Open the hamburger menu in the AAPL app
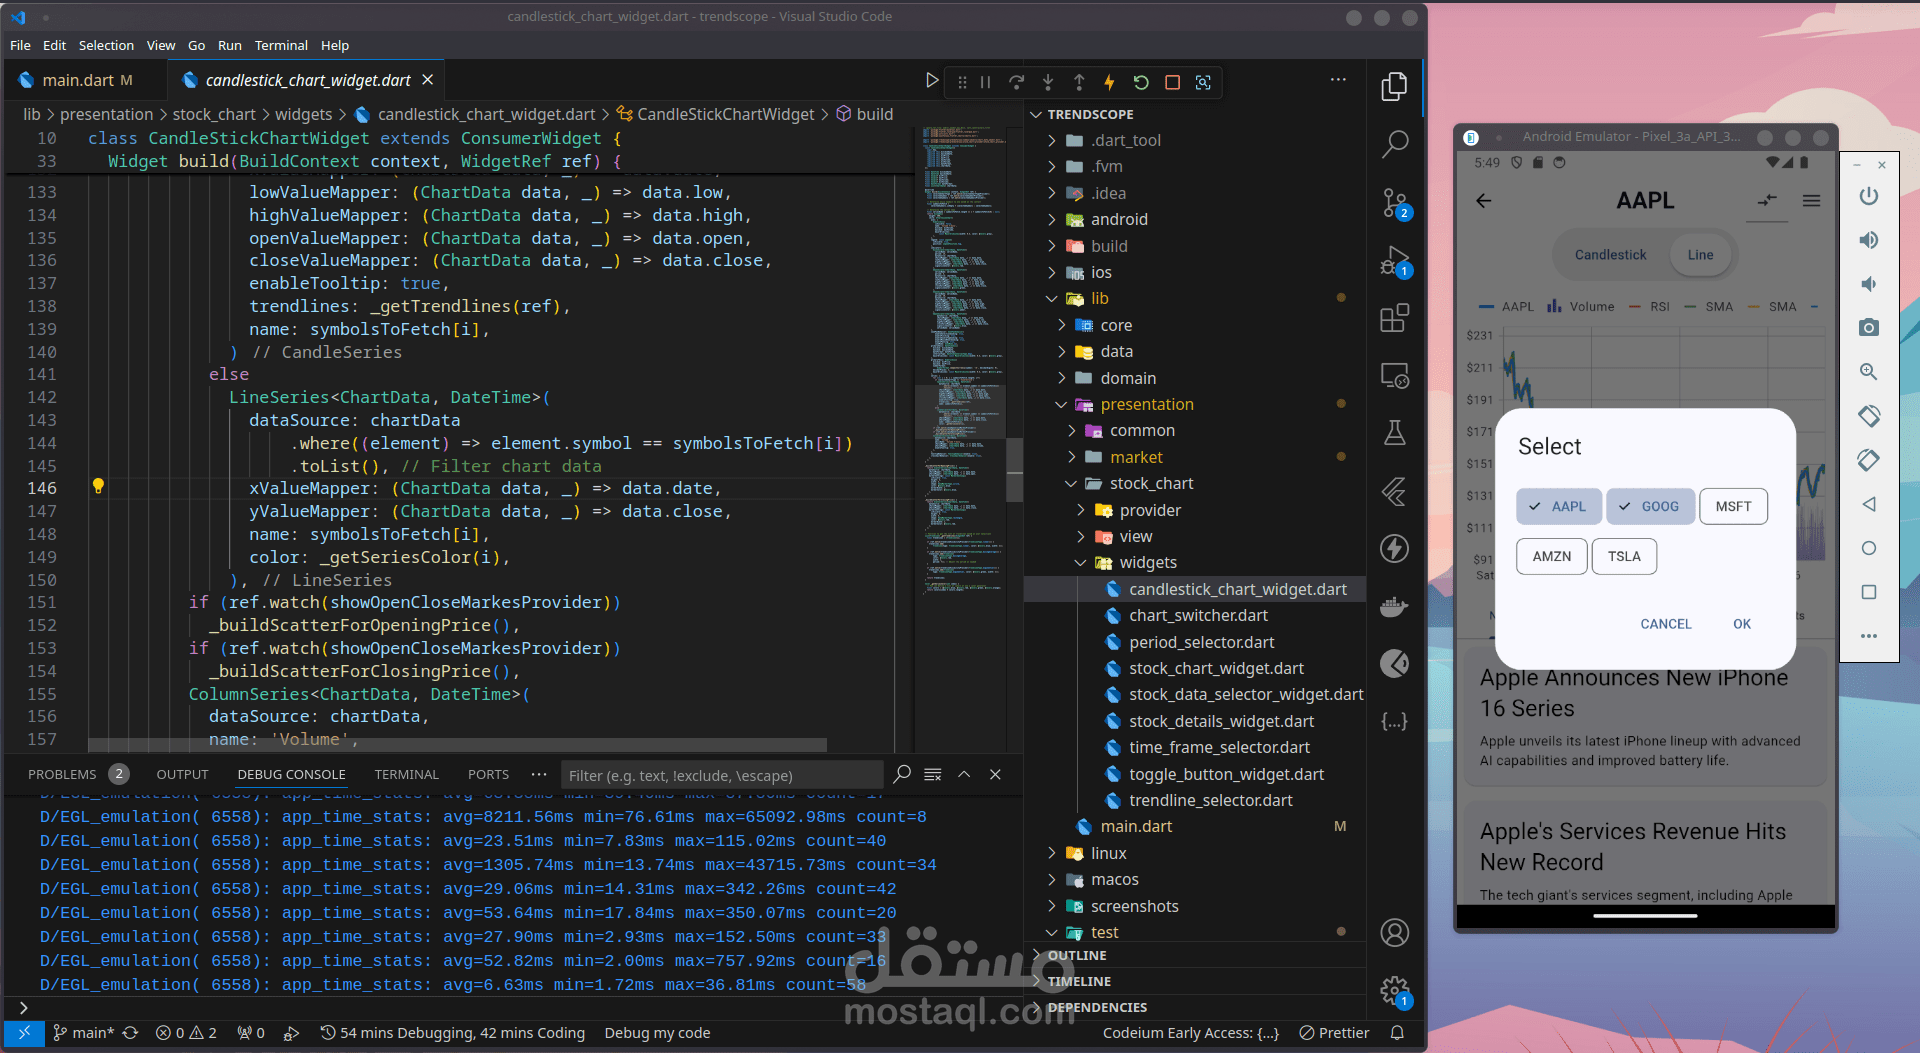Screen dimensions: 1920x1053 pyautogui.click(x=1811, y=201)
